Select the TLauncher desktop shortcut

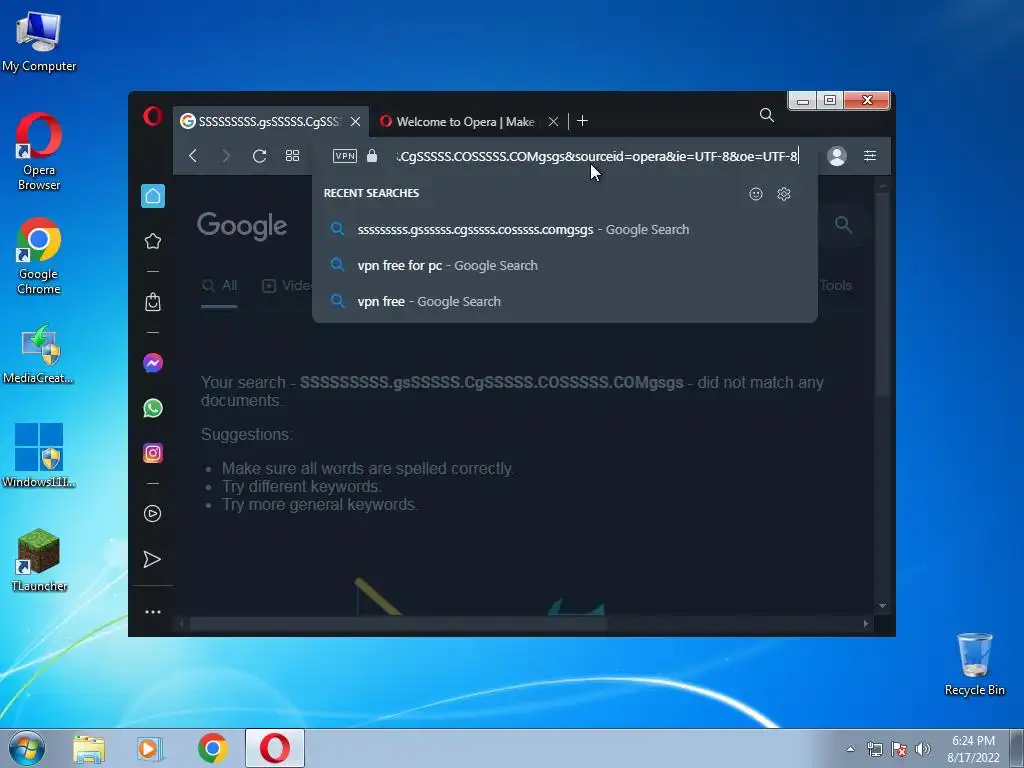click(39, 560)
